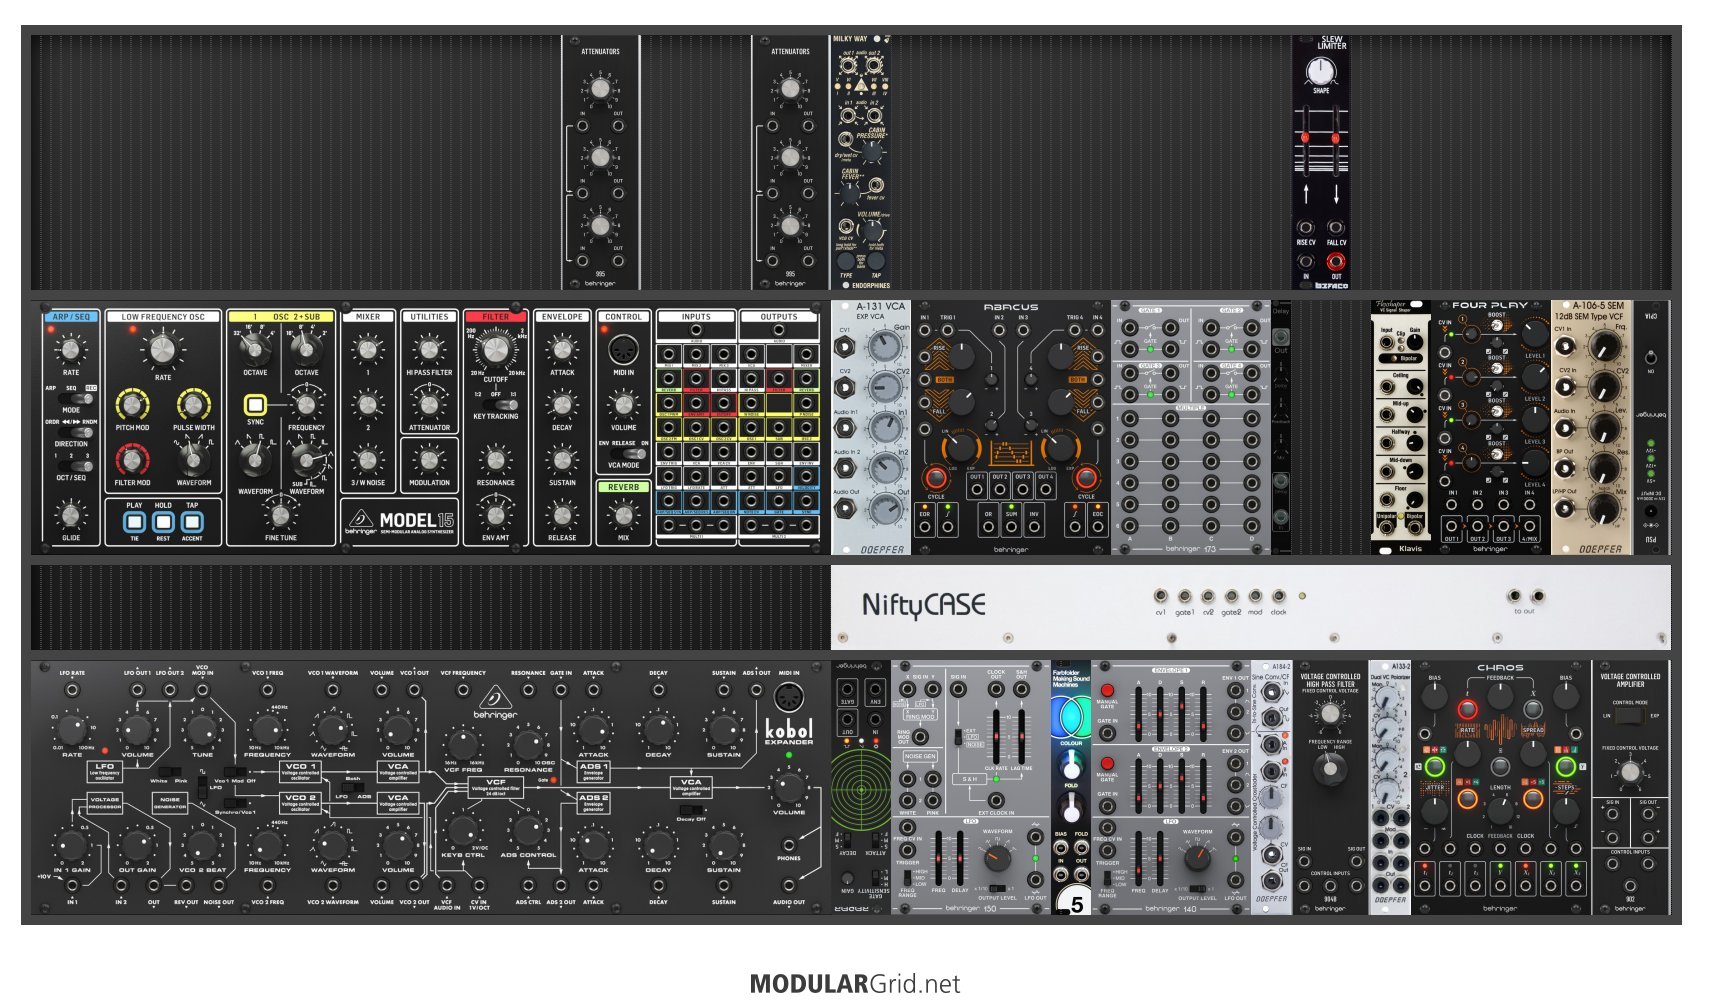Click the HOLD button on Model 15
Image resolution: width=1712 pixels, height=1005 pixels.
[163, 521]
